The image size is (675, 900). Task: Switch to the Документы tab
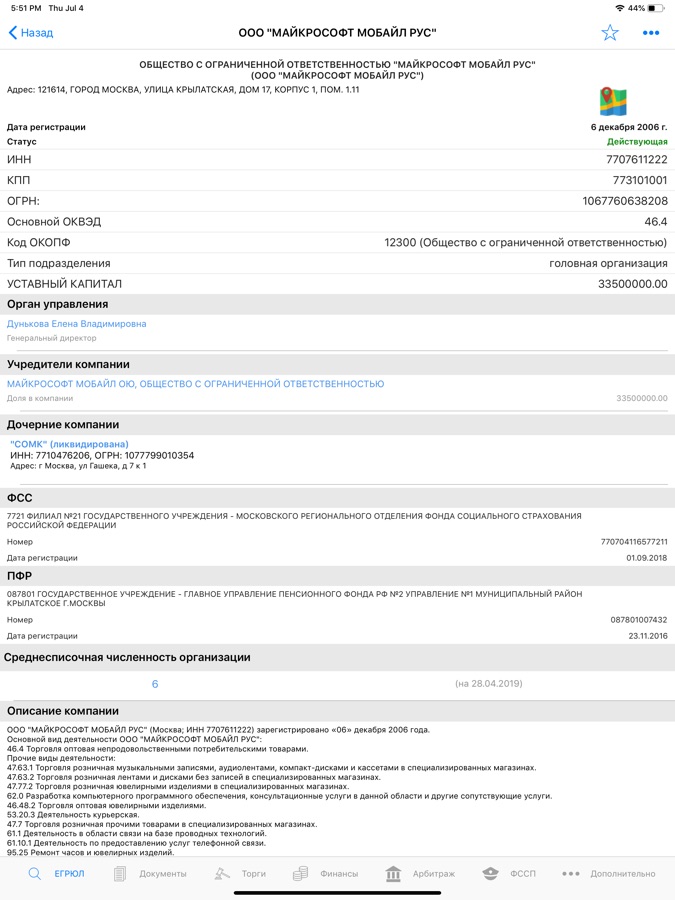(162, 874)
